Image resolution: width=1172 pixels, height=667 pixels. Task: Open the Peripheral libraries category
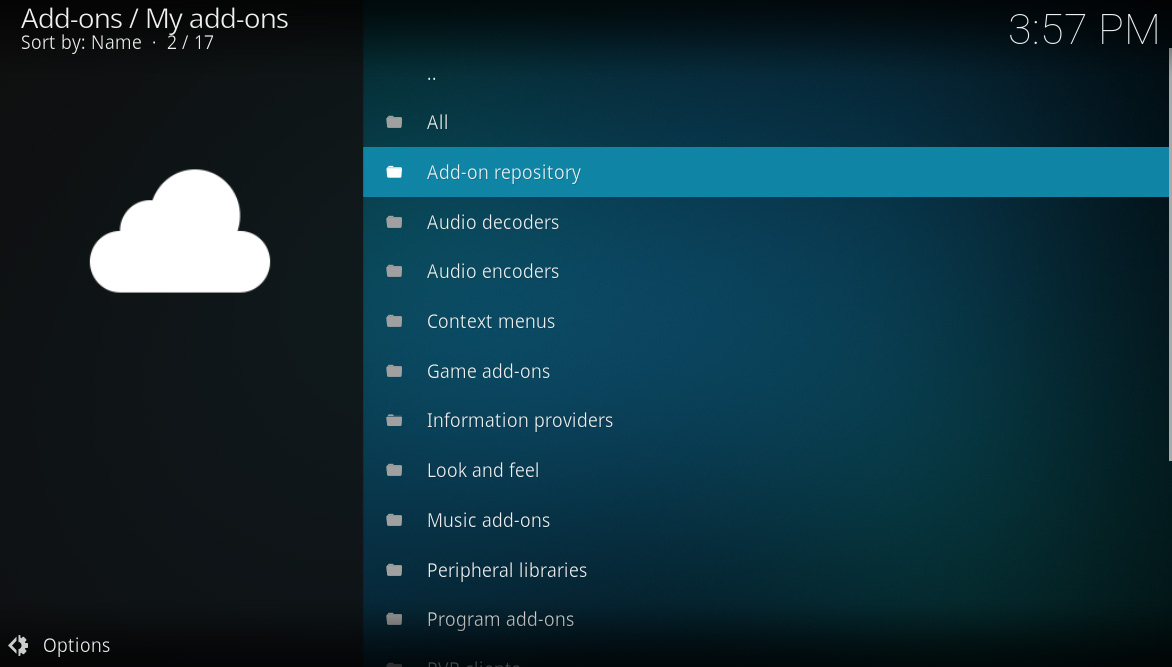pos(765,570)
